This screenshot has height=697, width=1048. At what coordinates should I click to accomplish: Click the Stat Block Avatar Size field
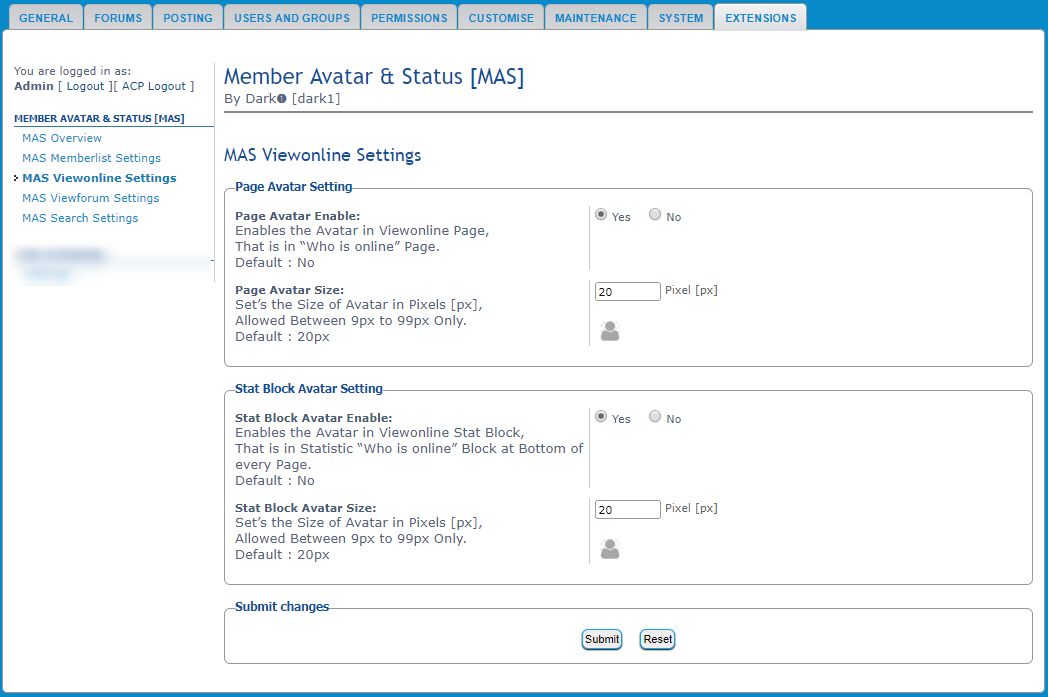(627, 510)
